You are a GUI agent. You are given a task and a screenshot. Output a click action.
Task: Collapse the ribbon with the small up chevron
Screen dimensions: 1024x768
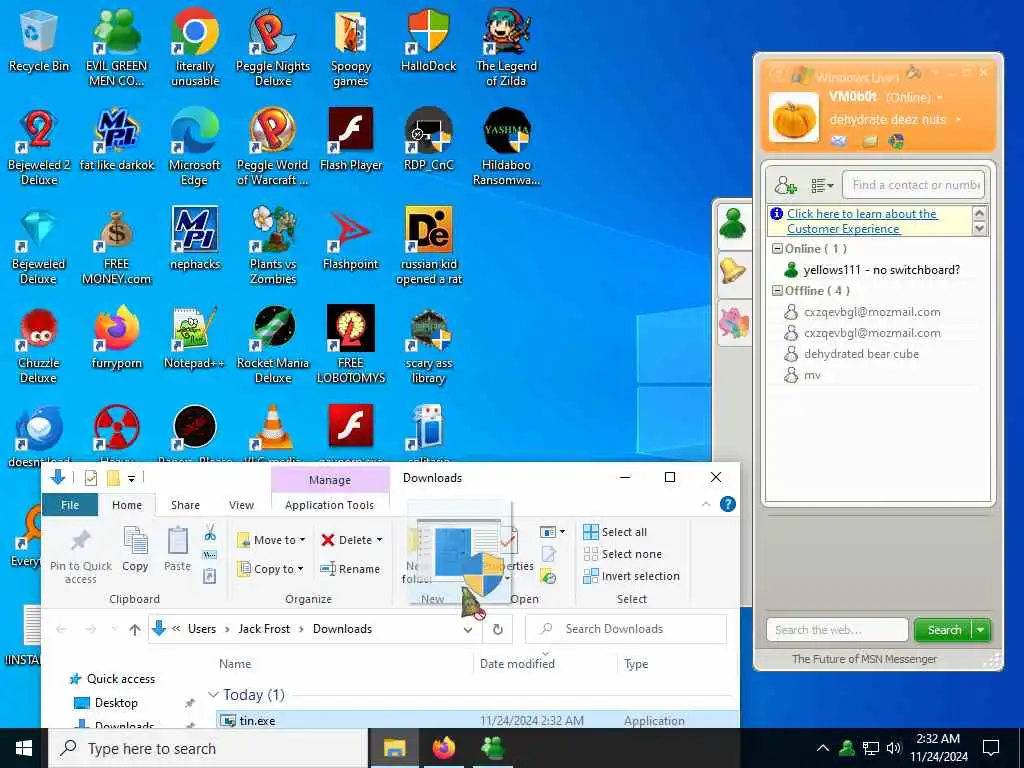tap(706, 504)
